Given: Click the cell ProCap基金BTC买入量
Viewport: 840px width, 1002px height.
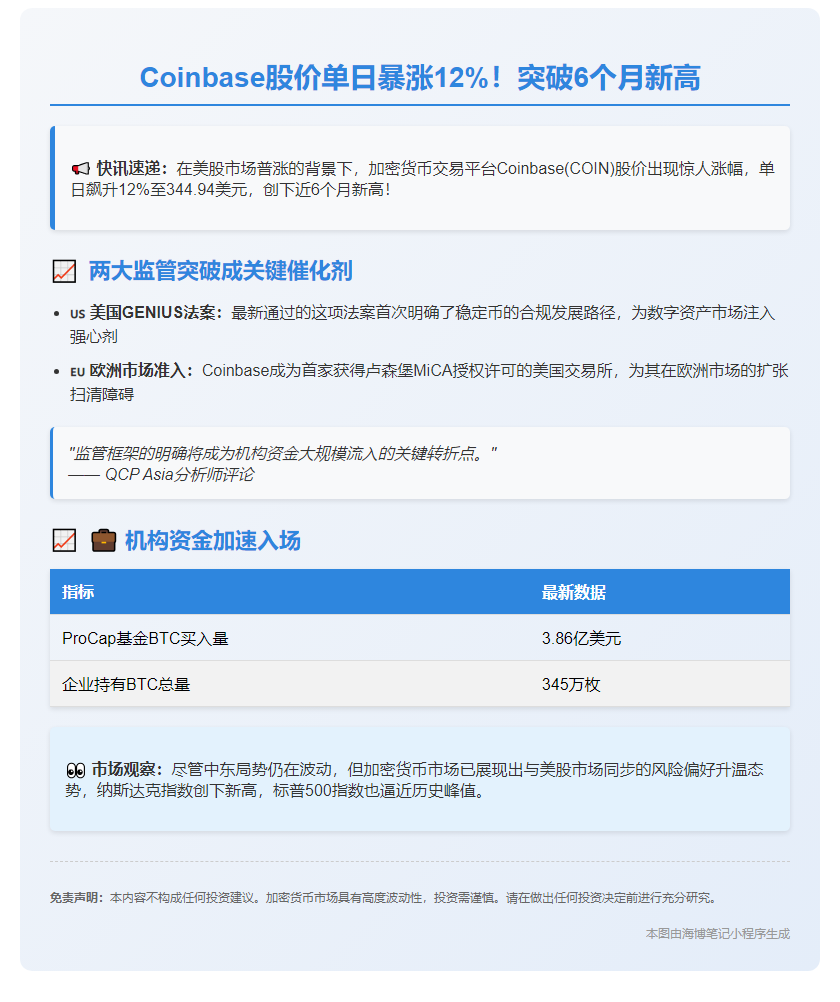Looking at the screenshot, I should [145, 638].
